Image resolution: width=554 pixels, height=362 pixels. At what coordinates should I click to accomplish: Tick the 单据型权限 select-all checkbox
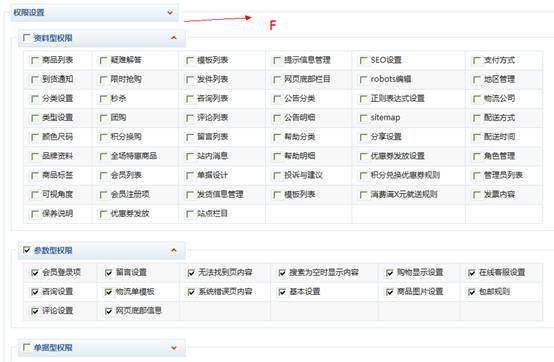tap(26, 348)
